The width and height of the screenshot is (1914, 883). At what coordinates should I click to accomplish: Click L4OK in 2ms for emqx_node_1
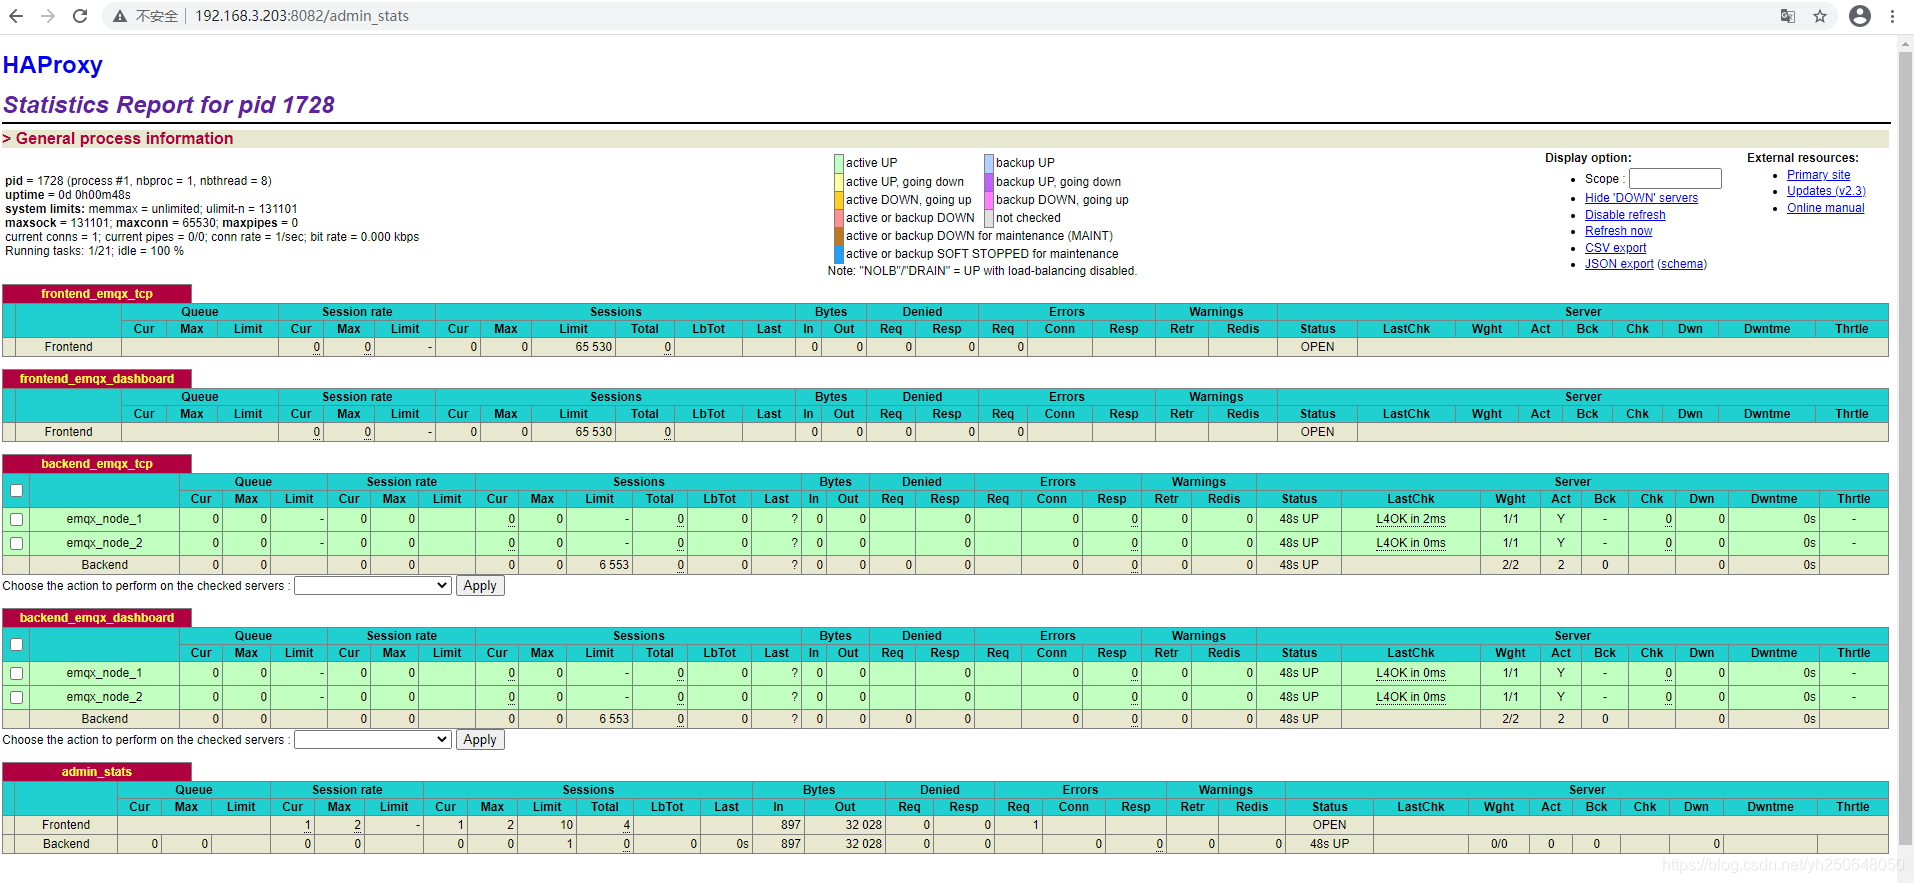(x=1410, y=519)
